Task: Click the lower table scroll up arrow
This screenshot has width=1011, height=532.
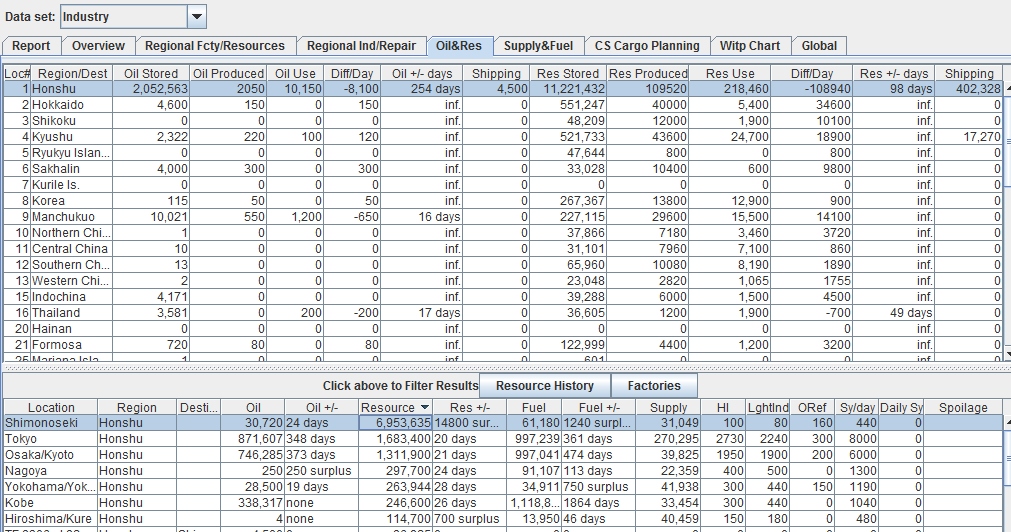Action: pyautogui.click(x=1007, y=422)
